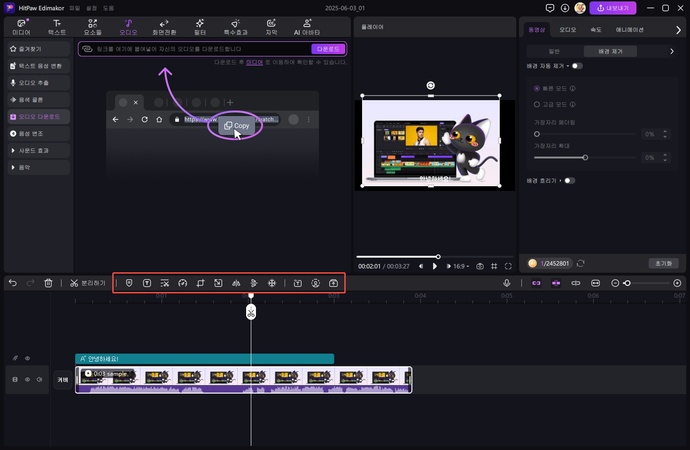690x450 pixels.
Task: Click the undo arrow in timeline toolbar
Action: 12,284
